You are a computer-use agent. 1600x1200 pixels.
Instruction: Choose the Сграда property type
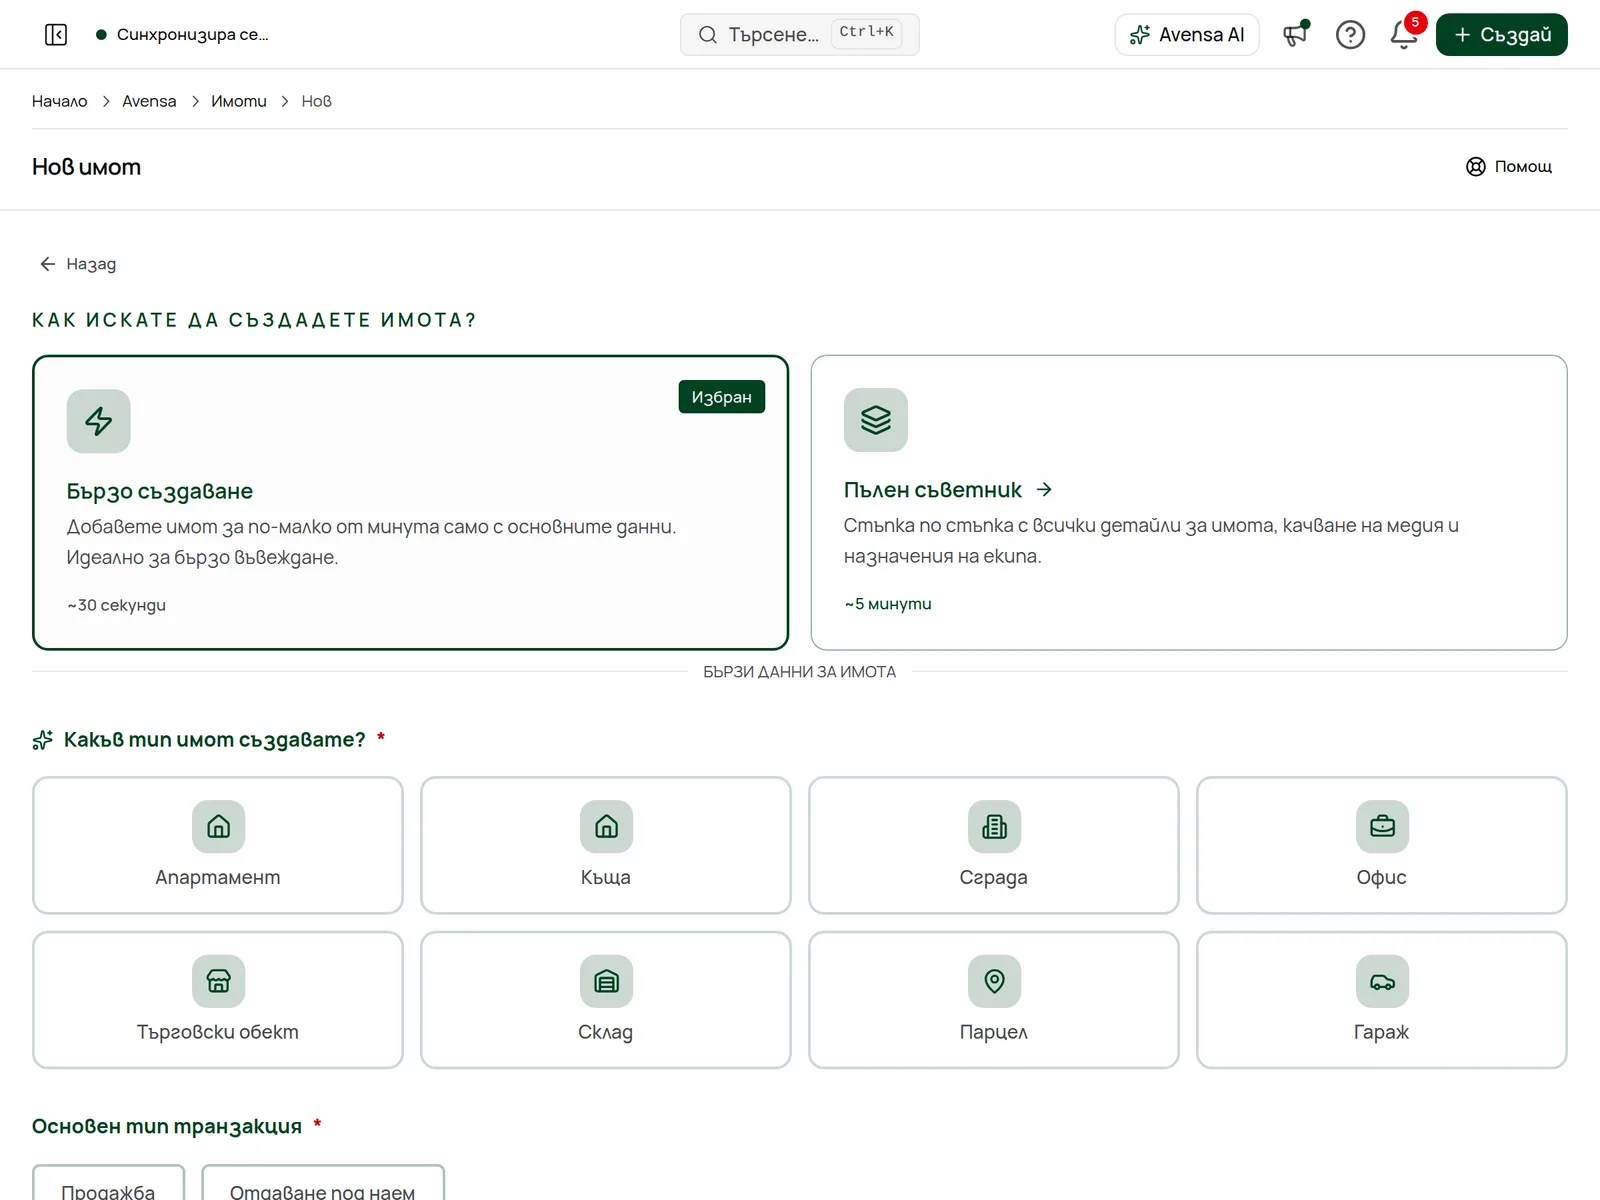click(x=994, y=845)
